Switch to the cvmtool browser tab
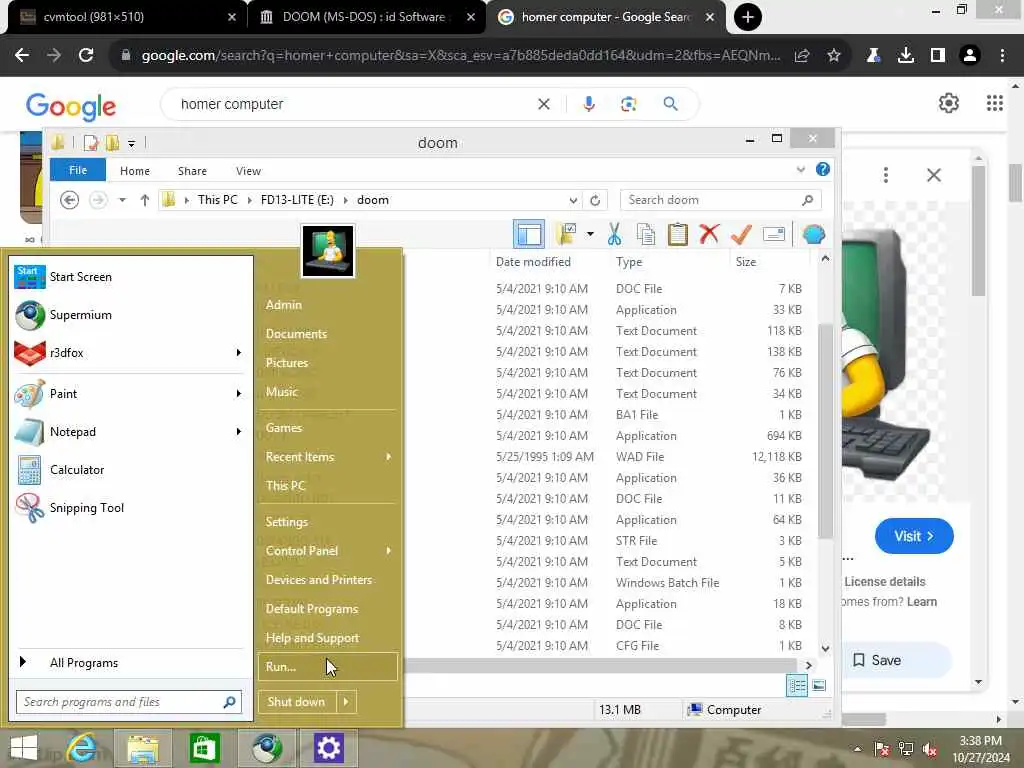This screenshot has height=768, width=1024. tap(127, 17)
